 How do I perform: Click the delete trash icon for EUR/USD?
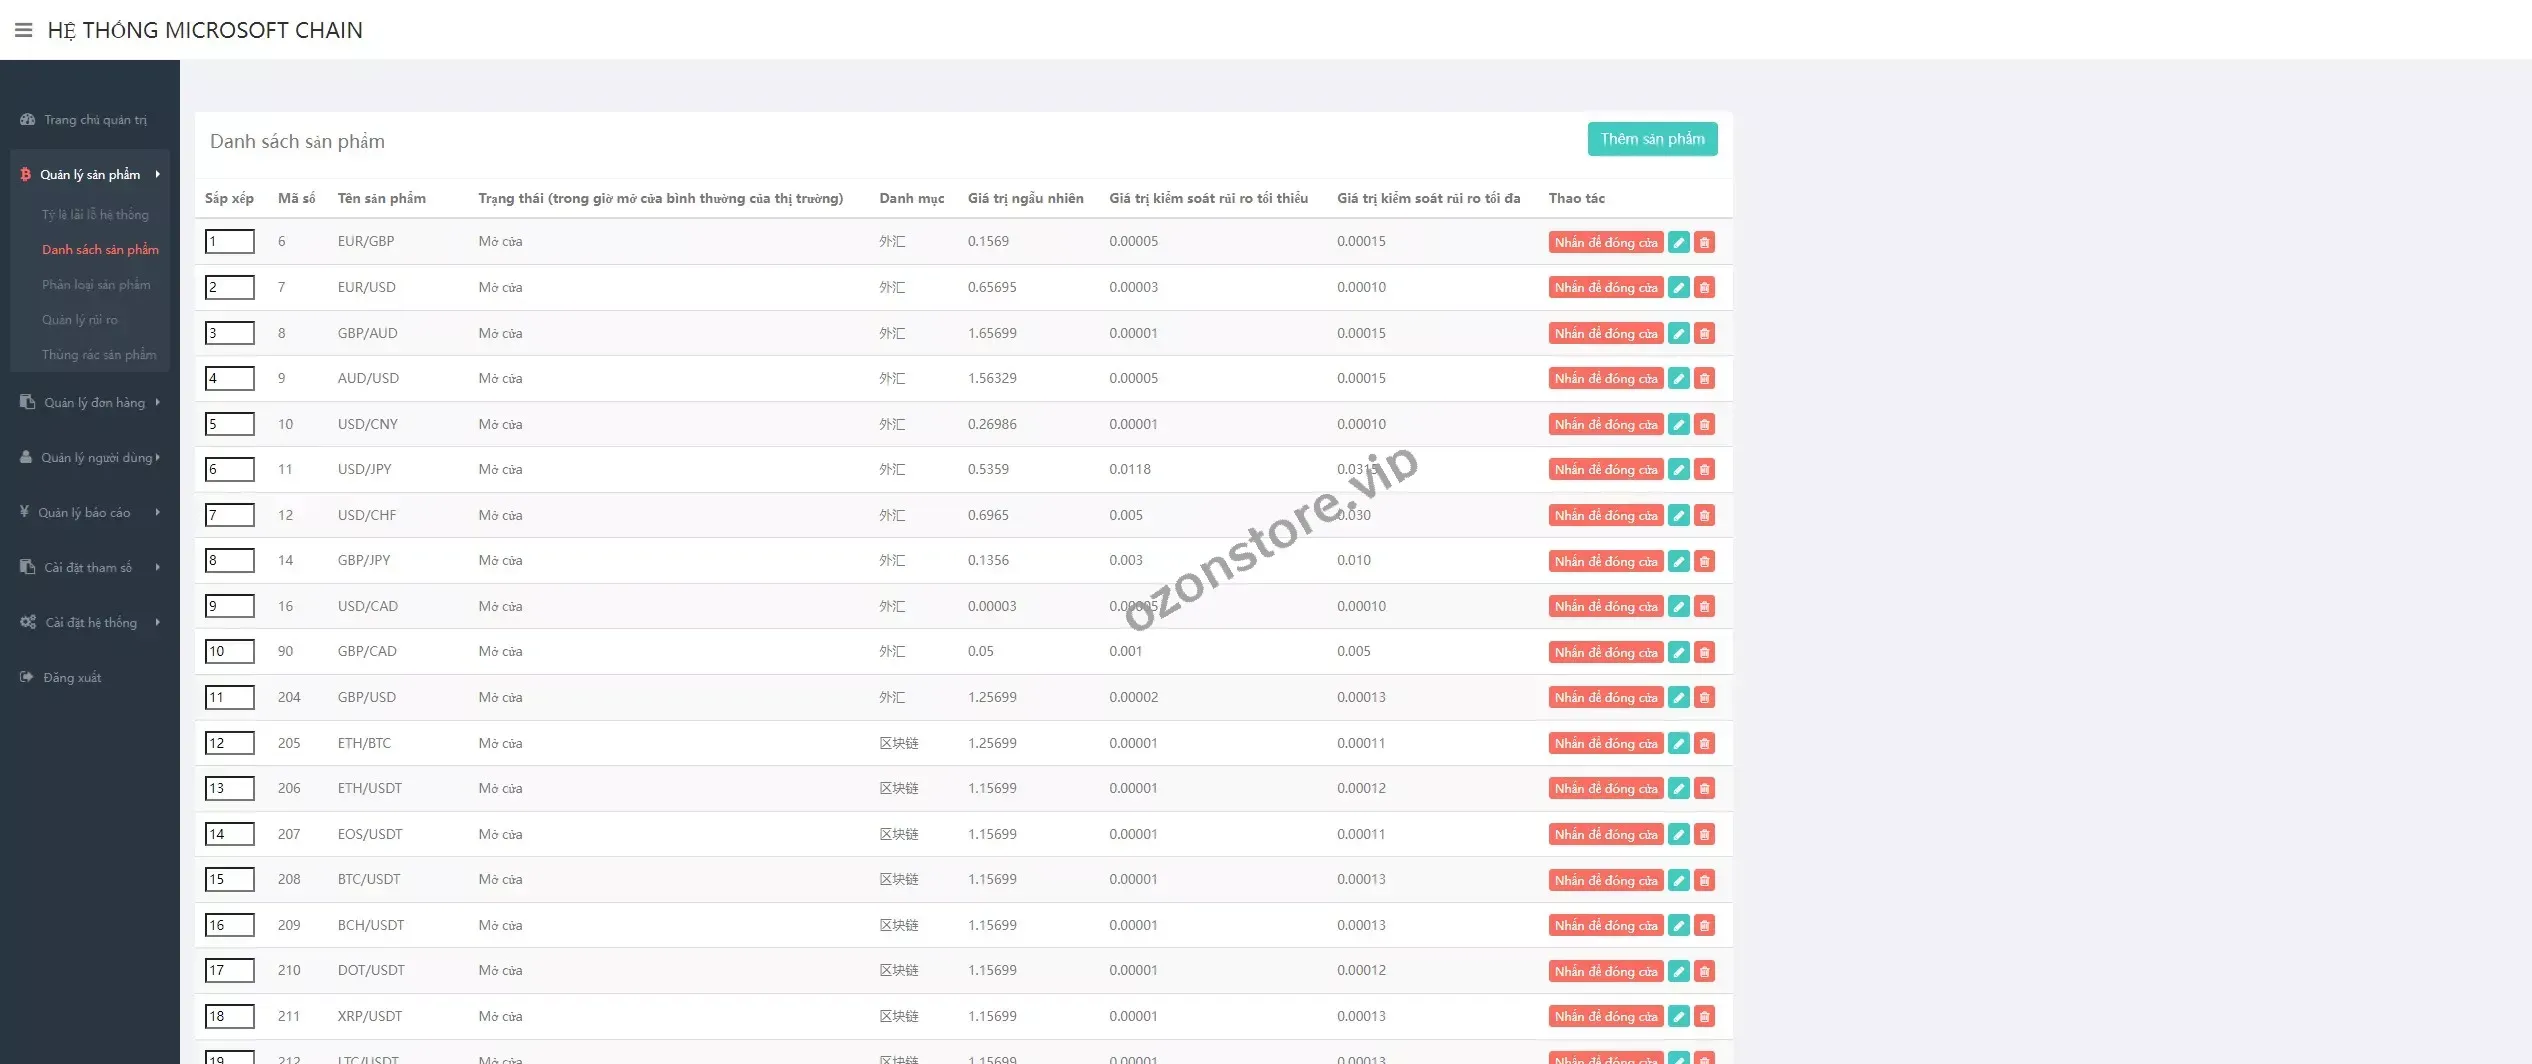(1705, 288)
